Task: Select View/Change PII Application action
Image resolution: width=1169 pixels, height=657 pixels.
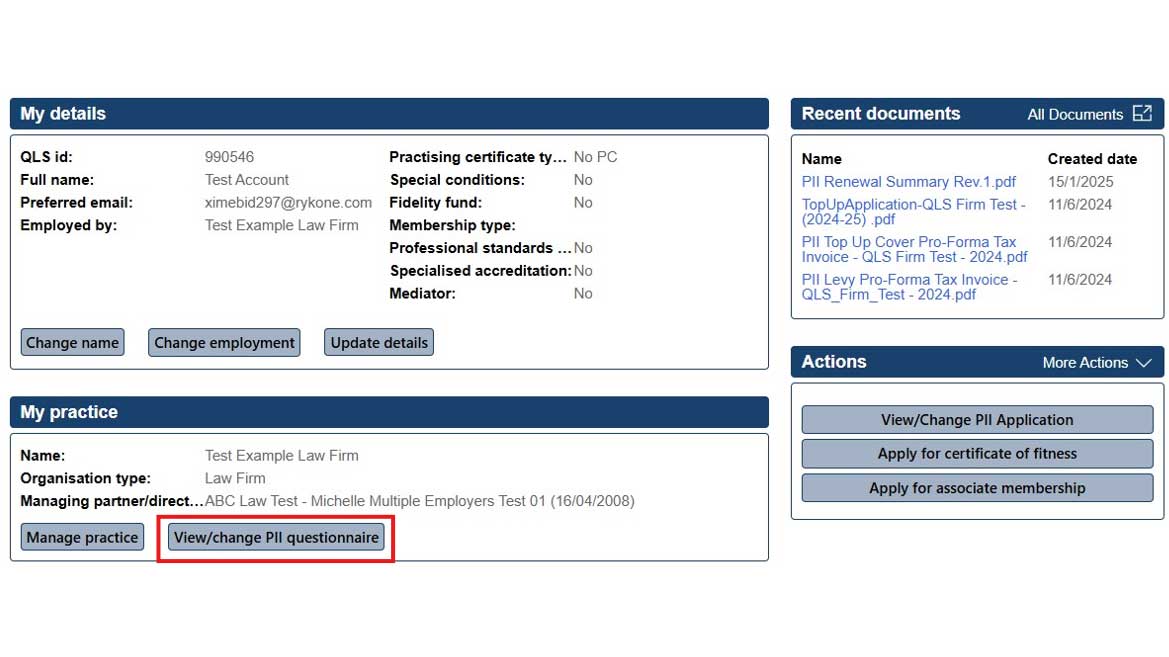Action: point(977,420)
